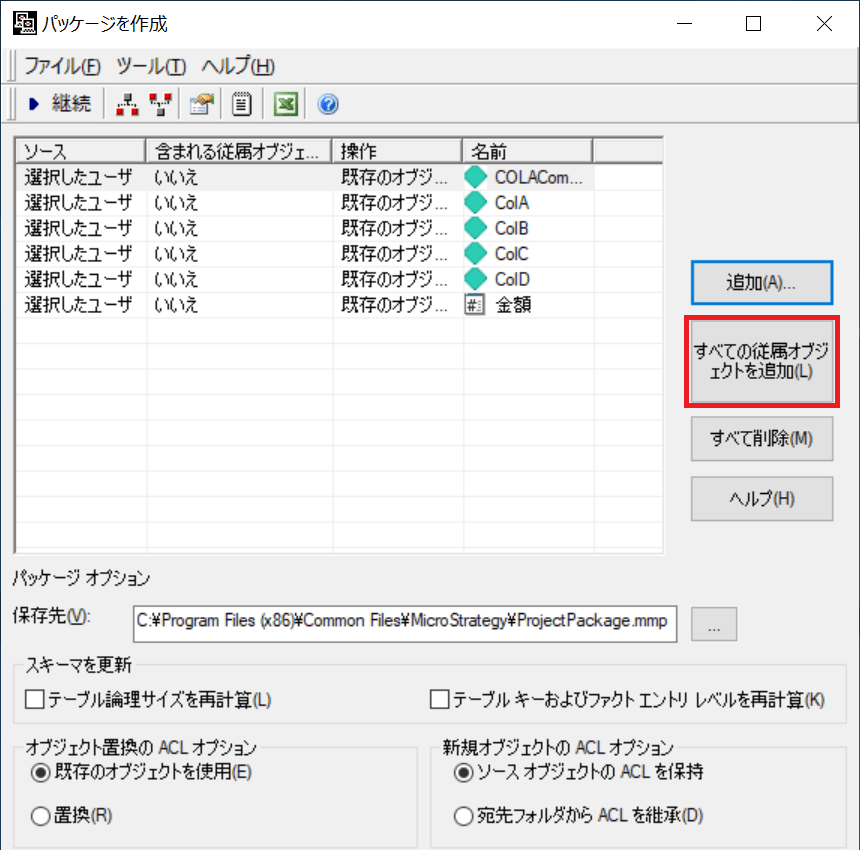The width and height of the screenshot is (860, 850).
Task: Open the 保存先 browse dialog with ... button
Action: [714, 623]
